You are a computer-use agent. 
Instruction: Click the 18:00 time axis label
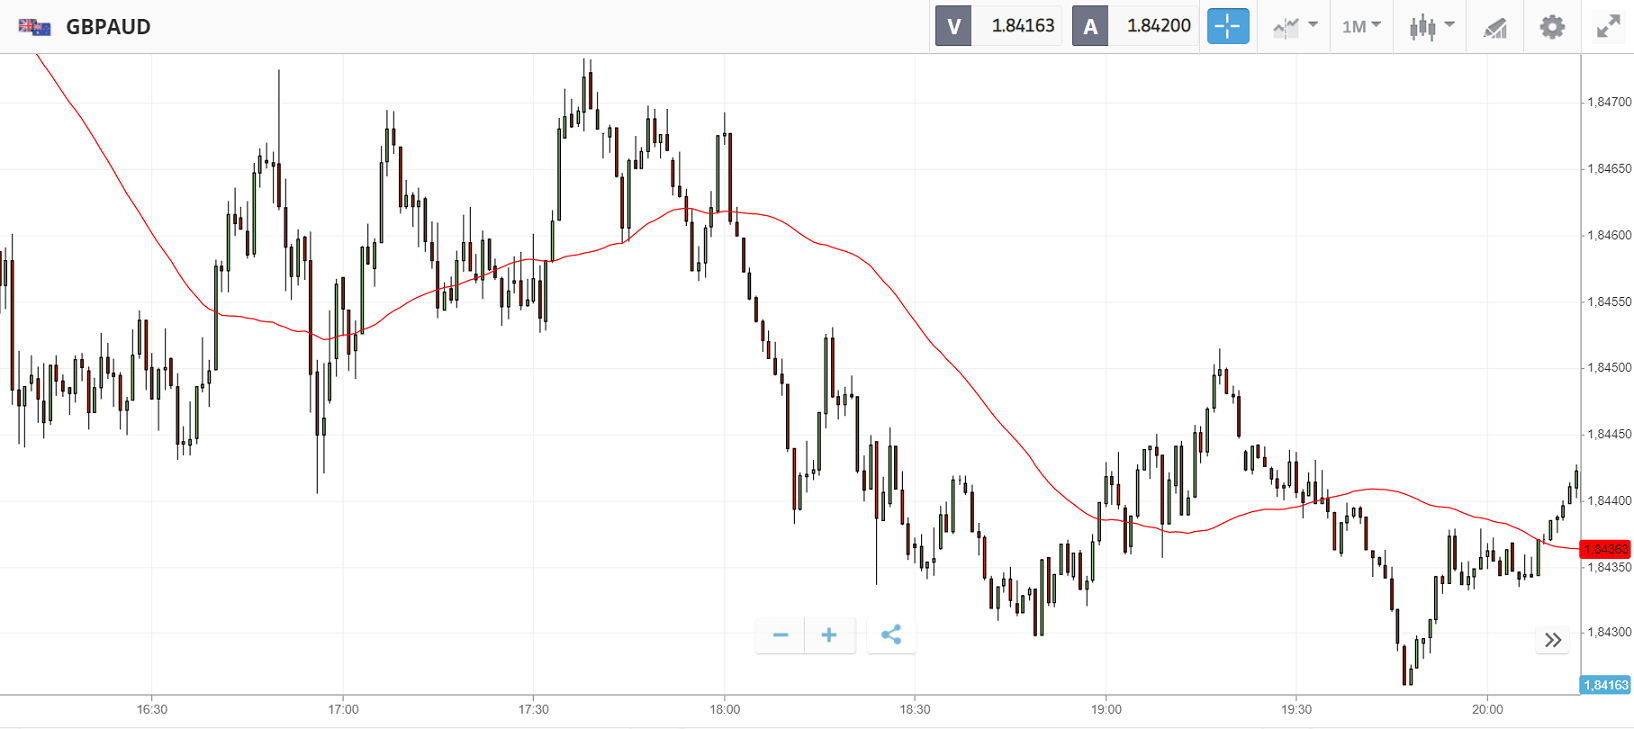(725, 710)
